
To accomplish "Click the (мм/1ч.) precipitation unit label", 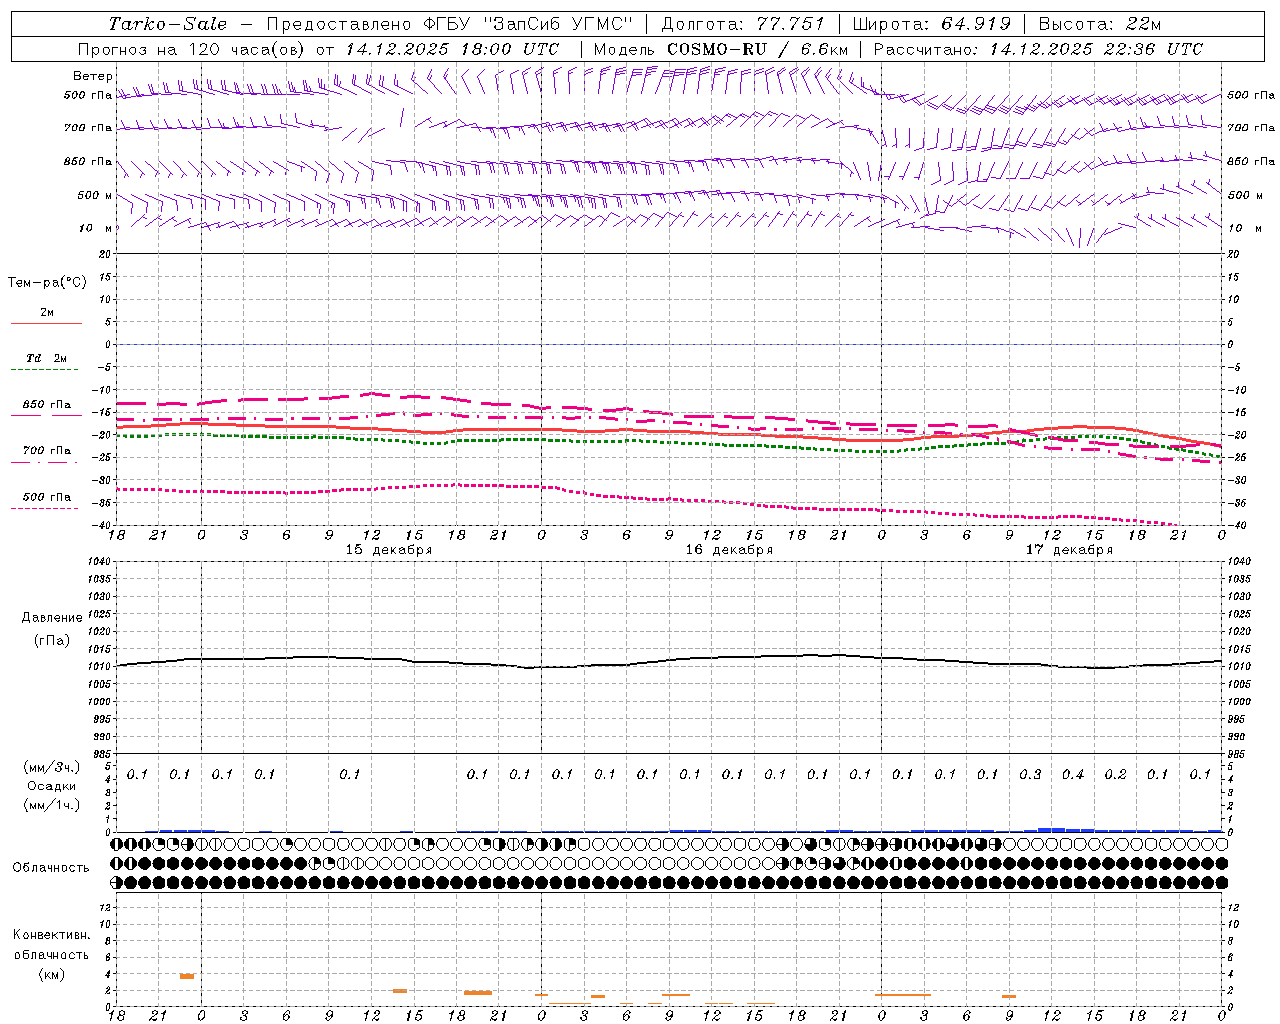I will click(52, 805).
